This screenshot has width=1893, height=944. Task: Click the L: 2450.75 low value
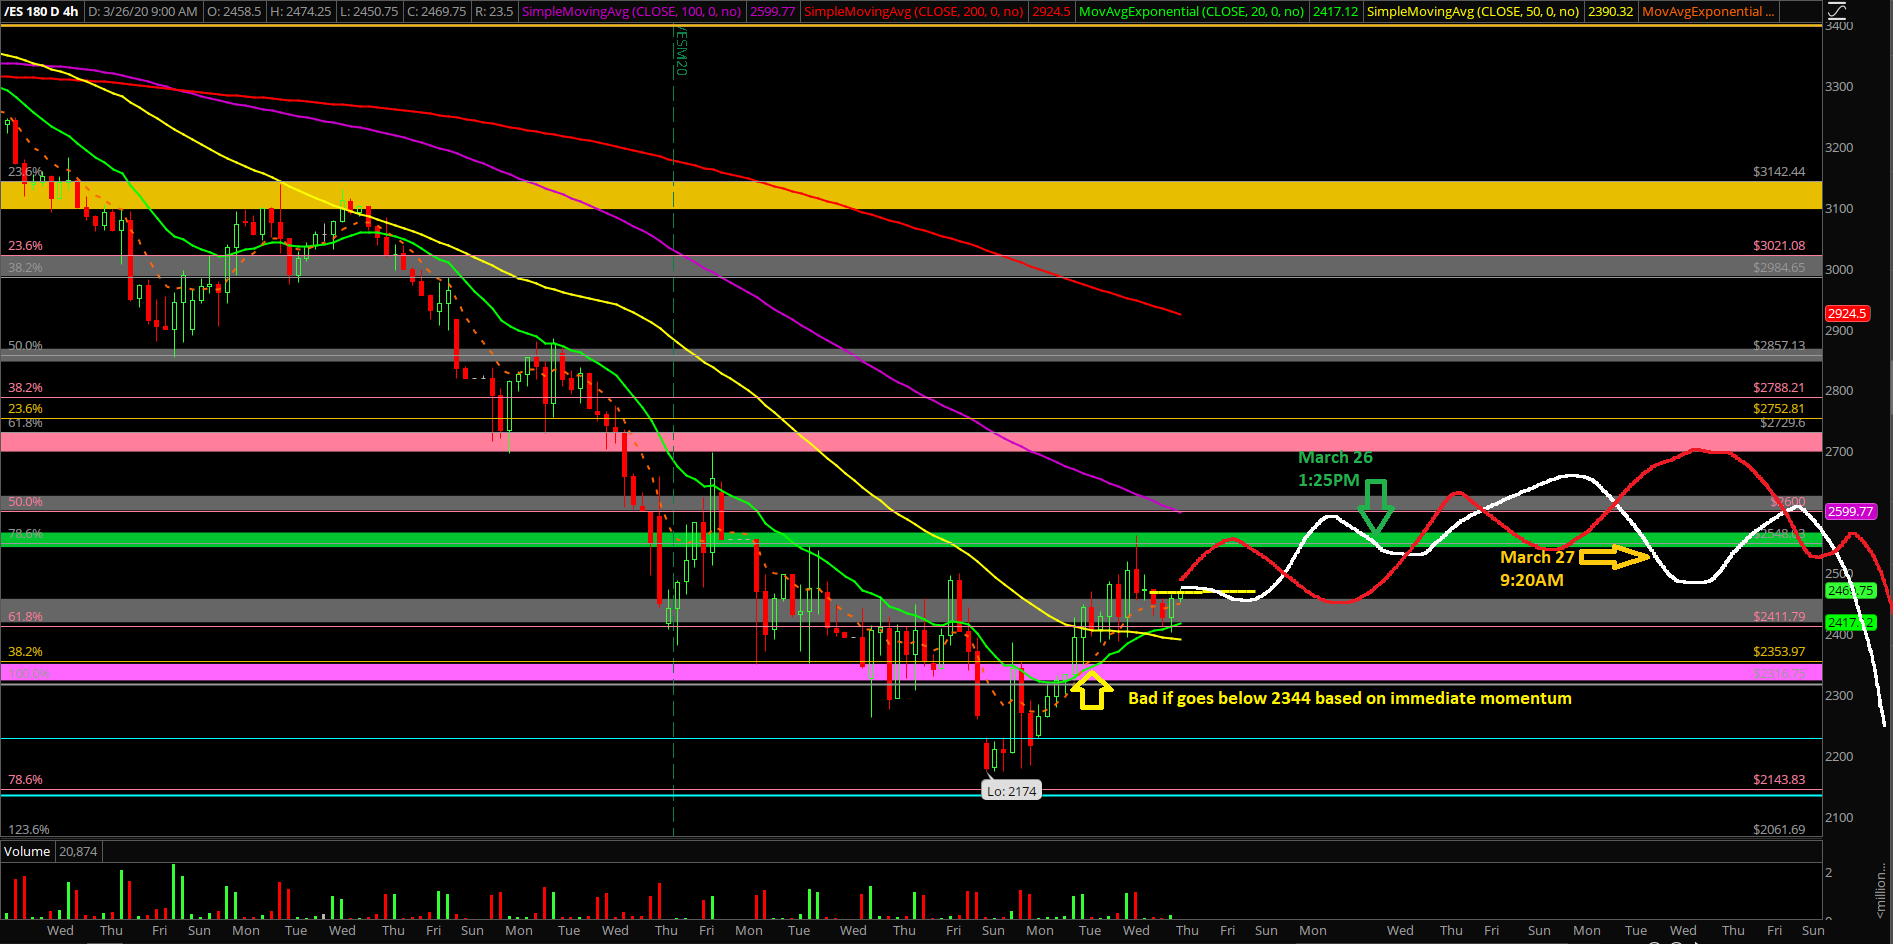click(x=368, y=11)
